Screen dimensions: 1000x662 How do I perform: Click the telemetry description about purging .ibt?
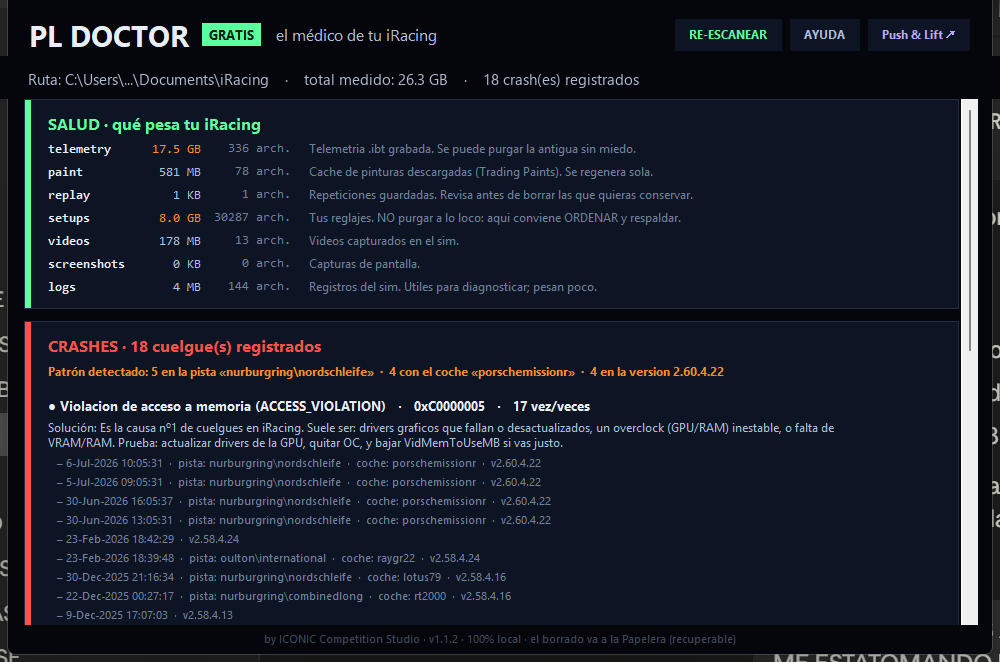click(x=473, y=149)
